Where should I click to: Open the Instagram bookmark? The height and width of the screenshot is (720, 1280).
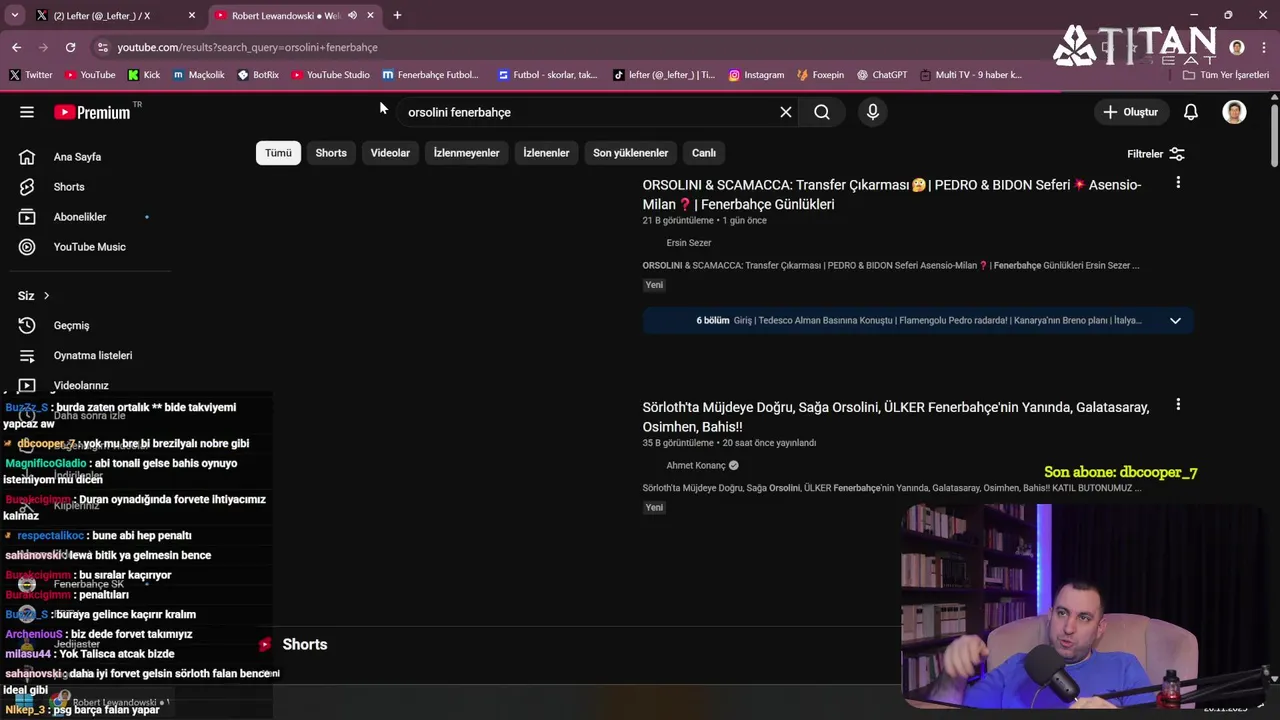756,75
